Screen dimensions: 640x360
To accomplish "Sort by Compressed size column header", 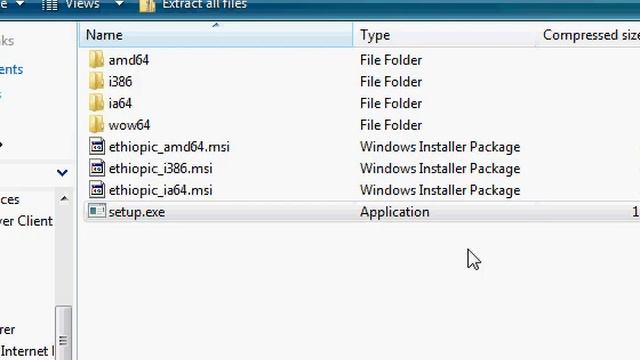I will click(x=588, y=35).
